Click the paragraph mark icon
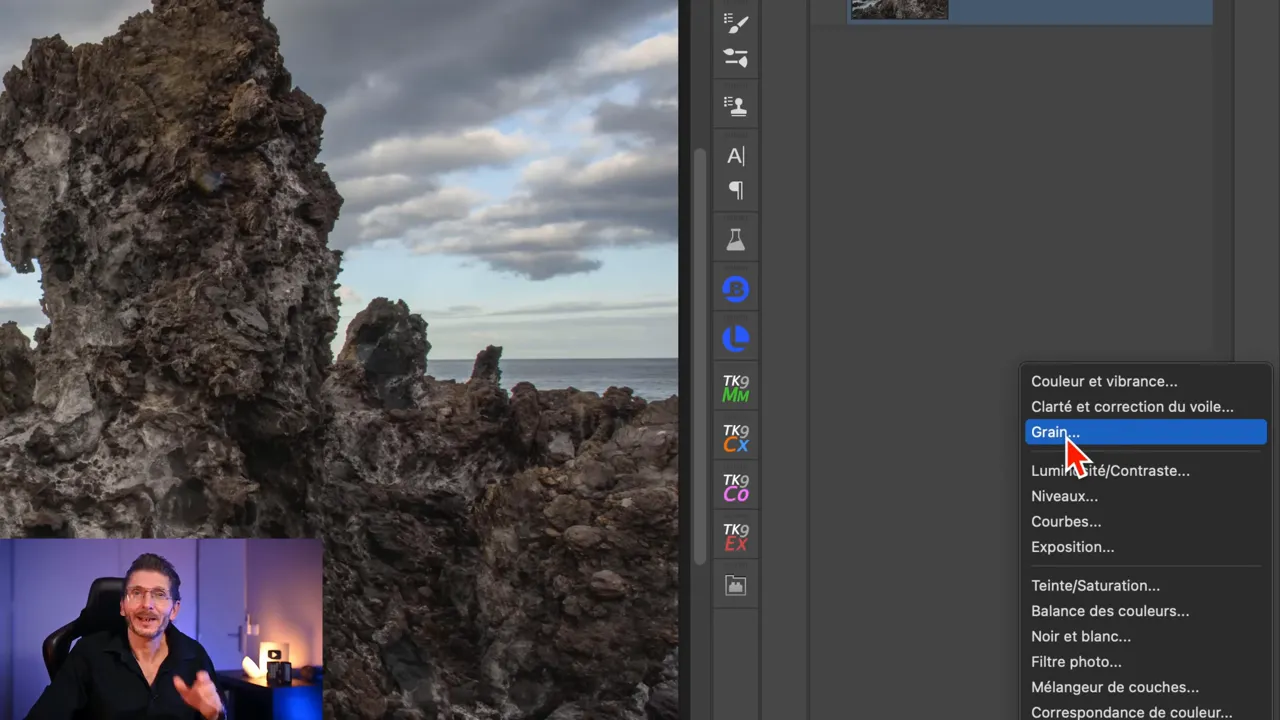 (x=735, y=190)
